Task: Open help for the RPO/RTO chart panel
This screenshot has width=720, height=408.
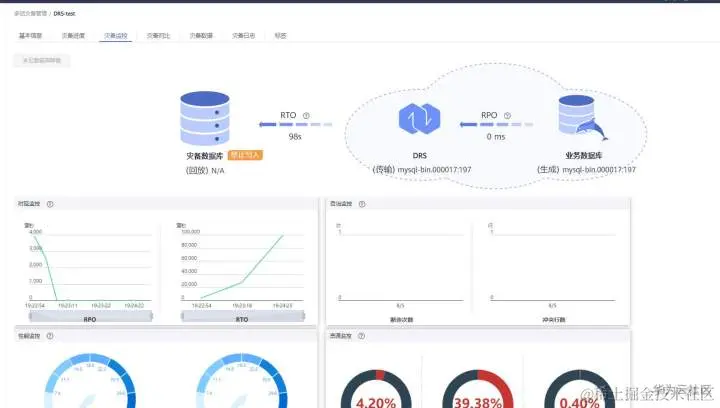Action: click(x=50, y=204)
